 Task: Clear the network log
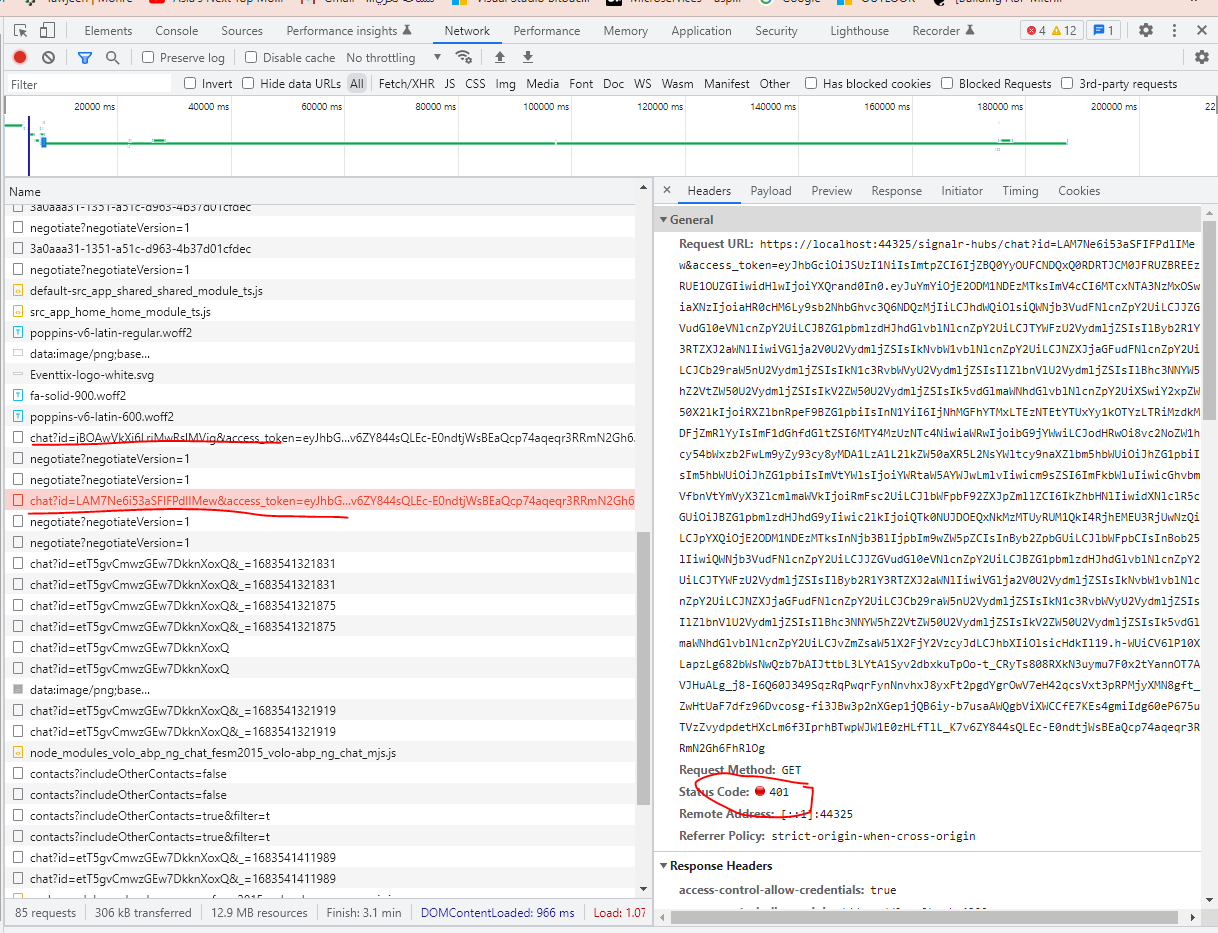[48, 58]
